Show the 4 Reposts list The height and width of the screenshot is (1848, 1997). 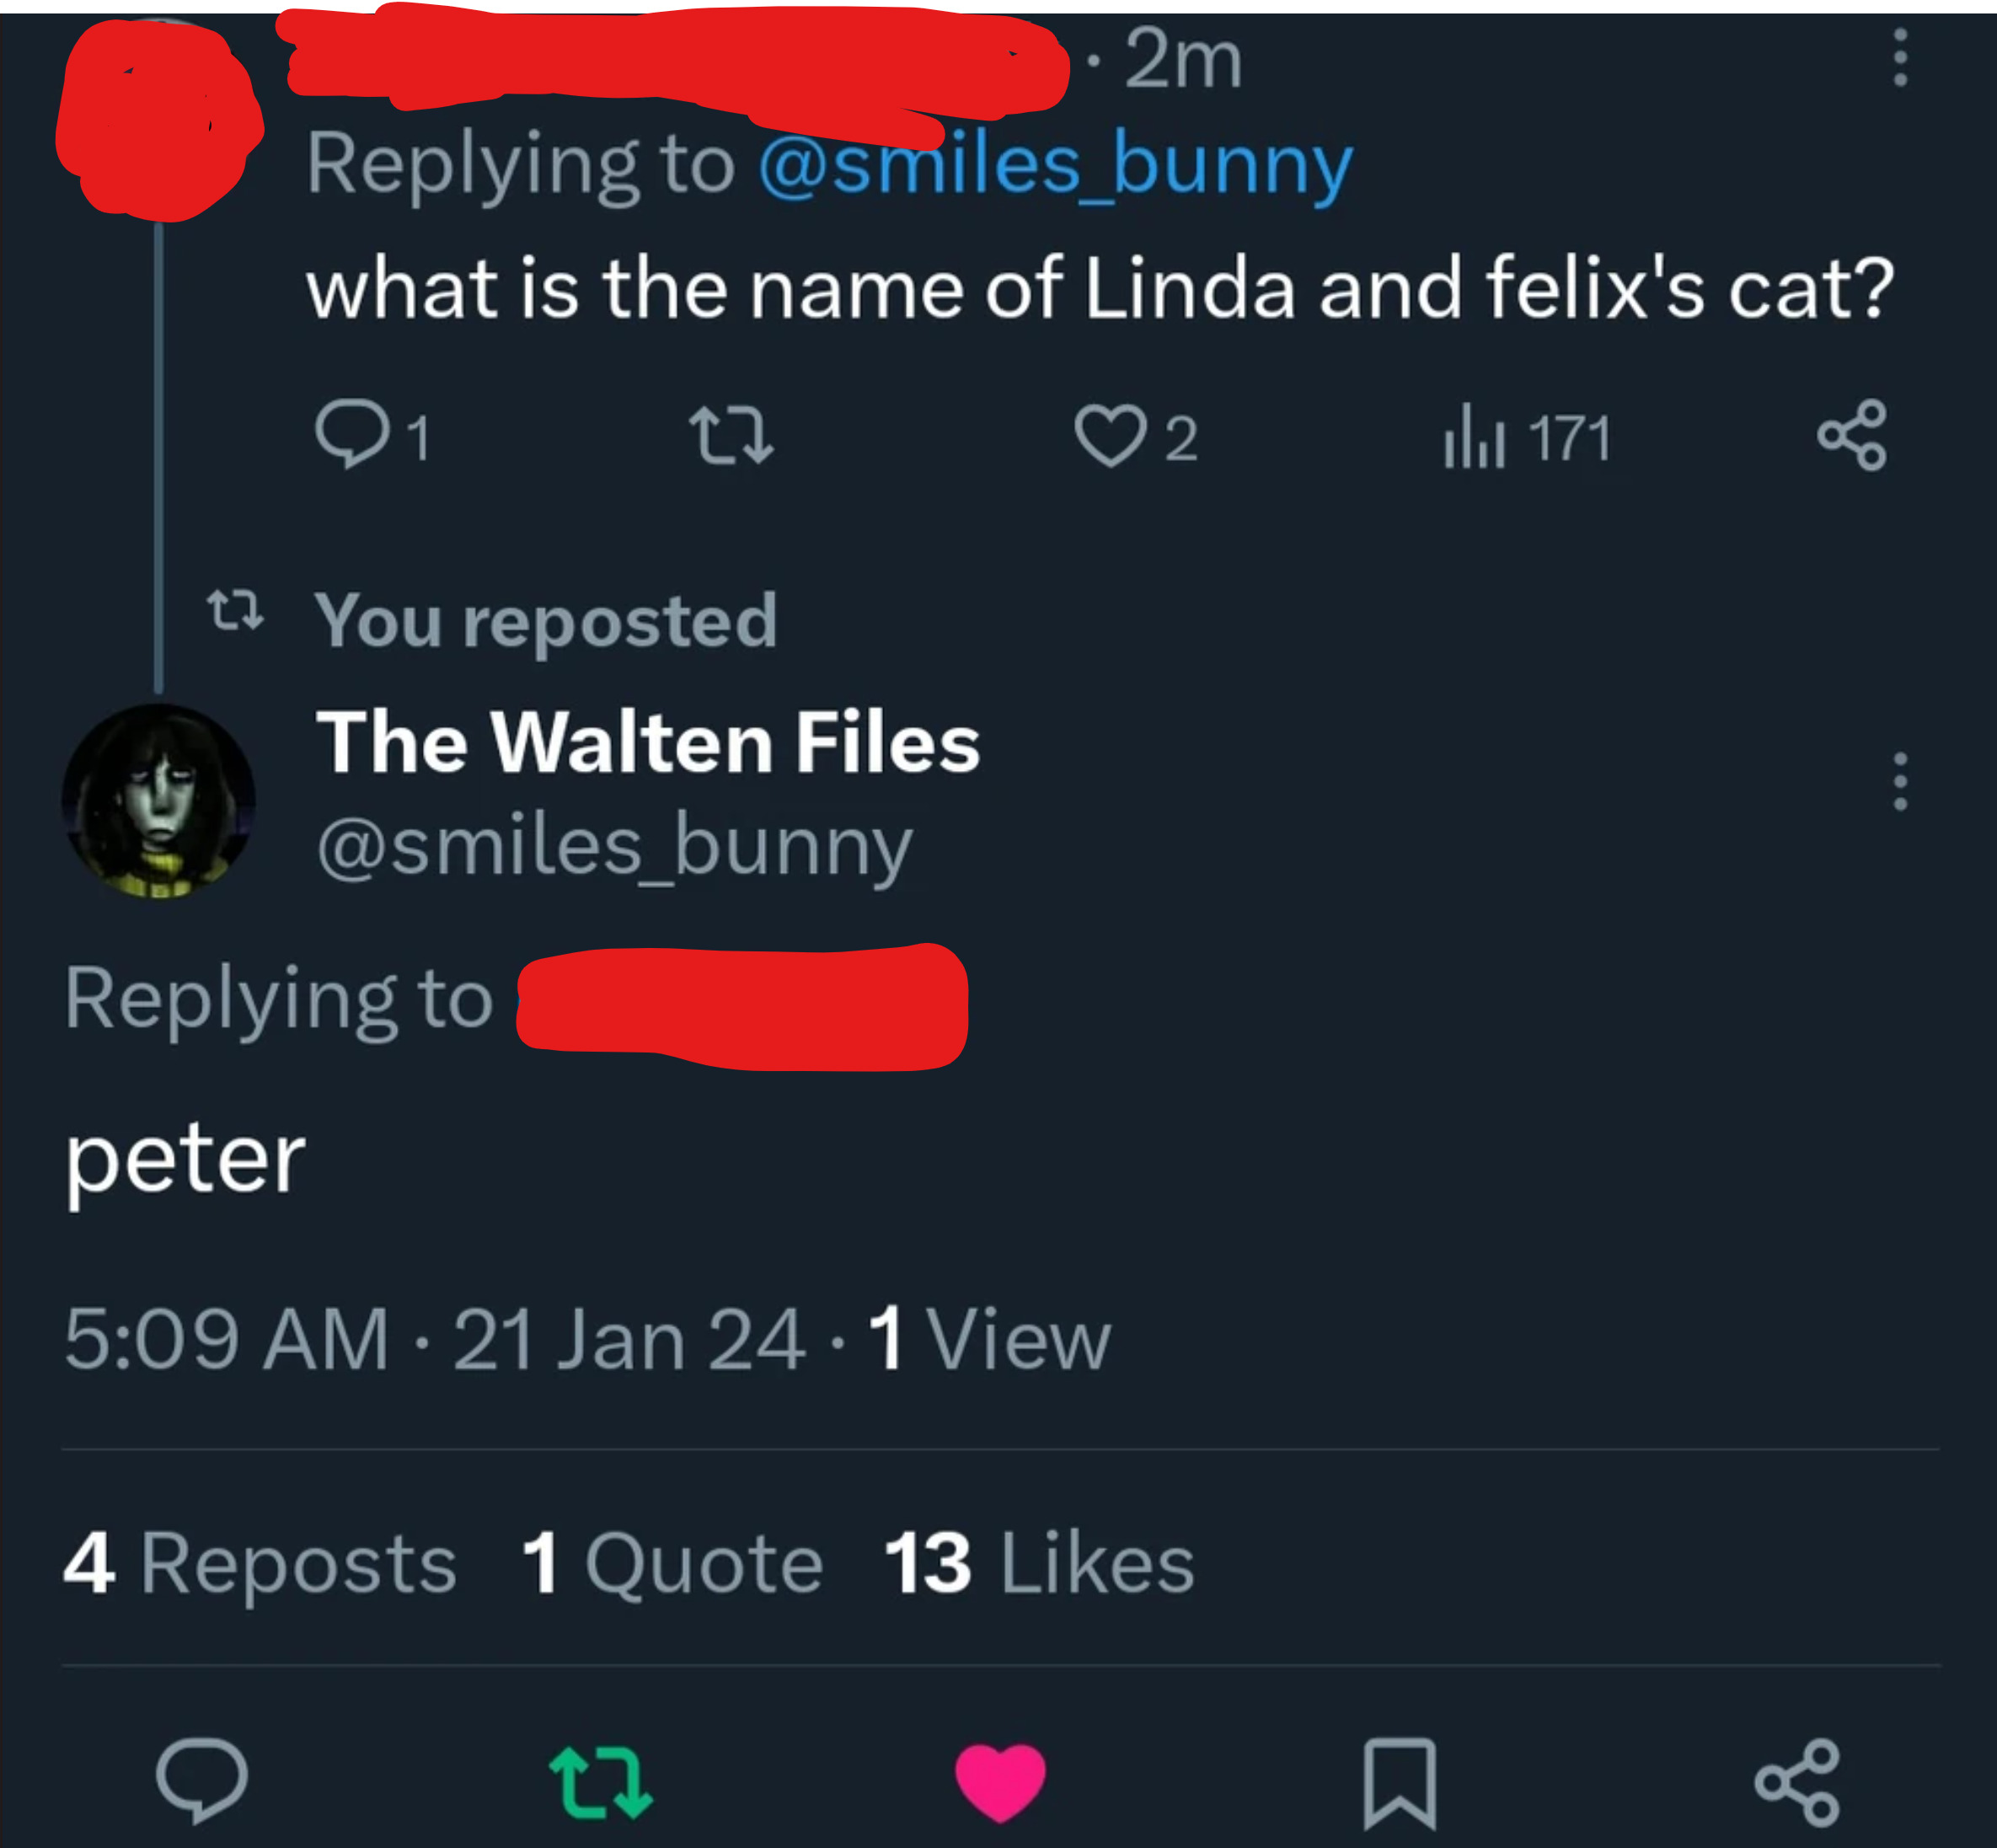[260, 1563]
